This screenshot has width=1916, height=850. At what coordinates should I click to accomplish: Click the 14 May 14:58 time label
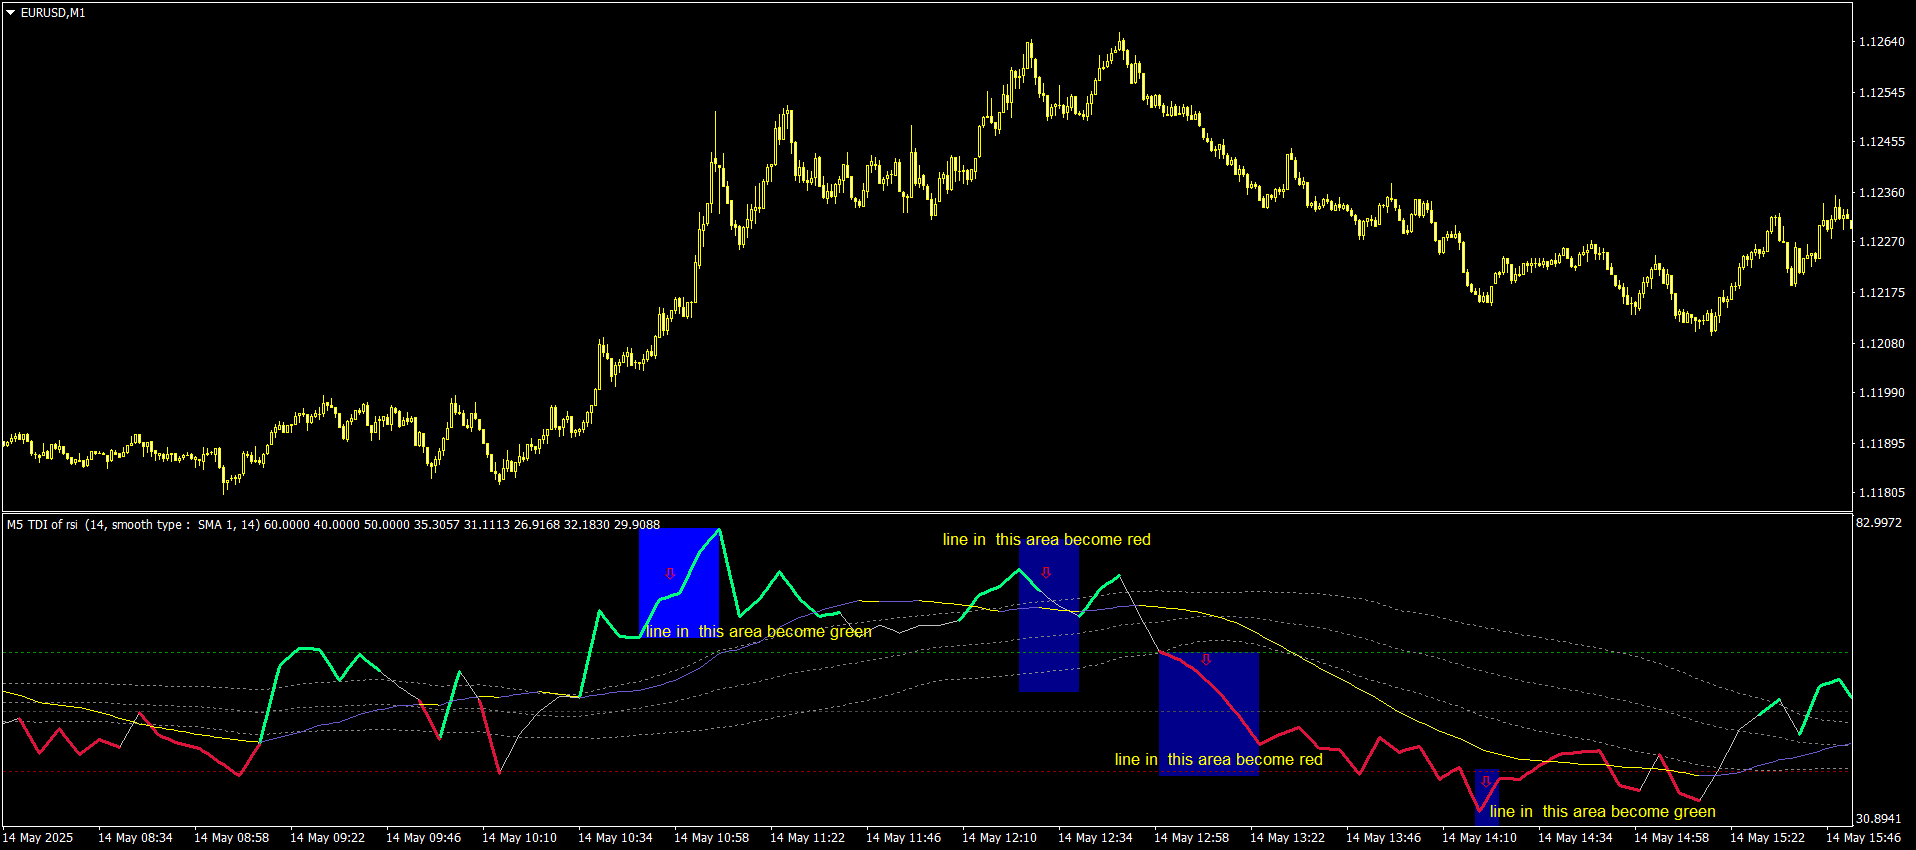(1671, 838)
